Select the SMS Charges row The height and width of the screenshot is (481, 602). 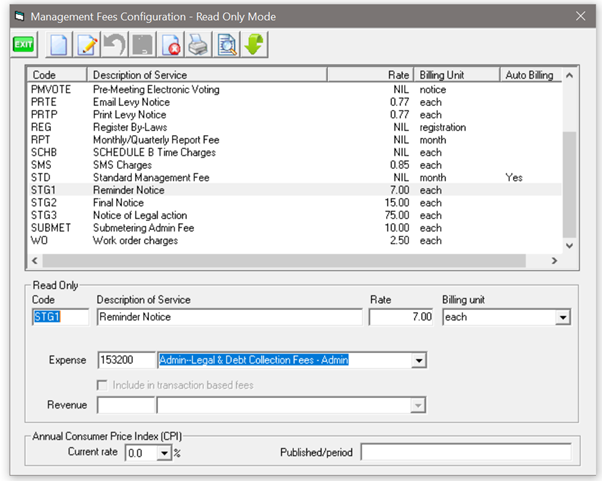pos(295,165)
